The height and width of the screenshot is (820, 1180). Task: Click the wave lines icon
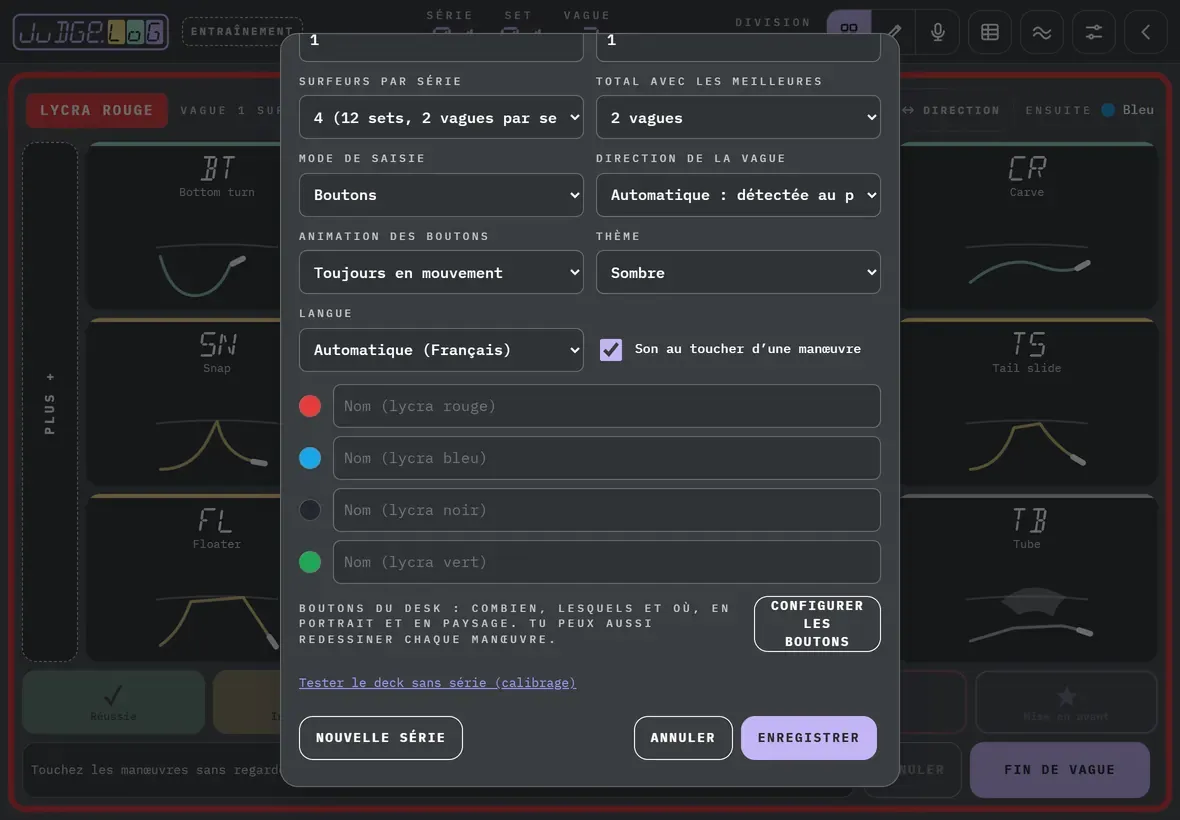pyautogui.click(x=1042, y=32)
